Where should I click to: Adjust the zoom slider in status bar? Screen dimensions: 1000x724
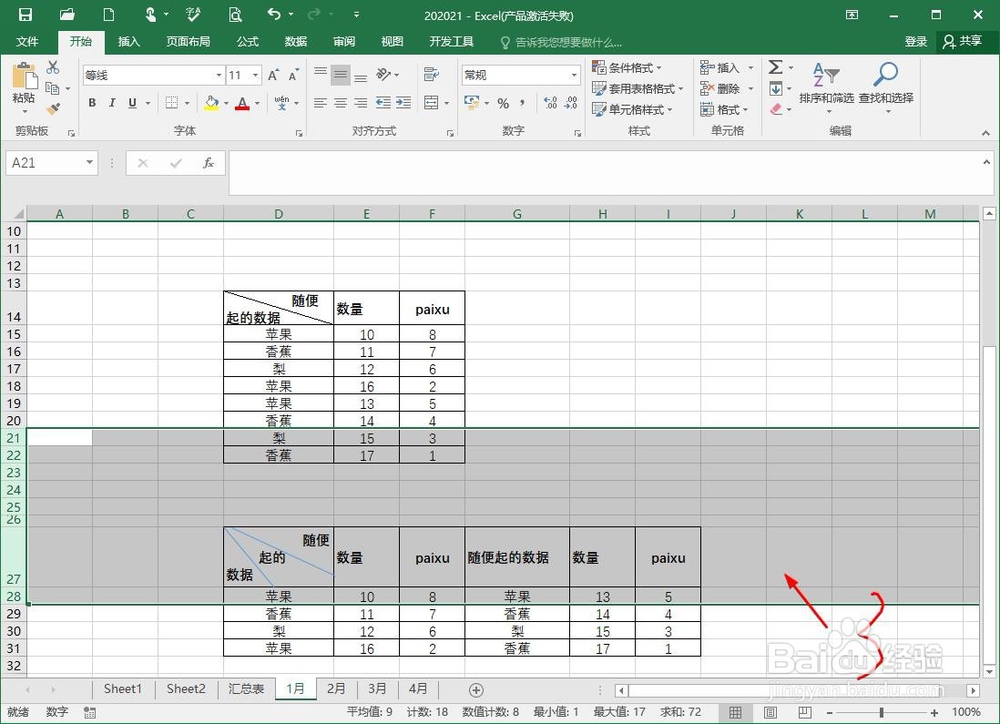(881, 713)
